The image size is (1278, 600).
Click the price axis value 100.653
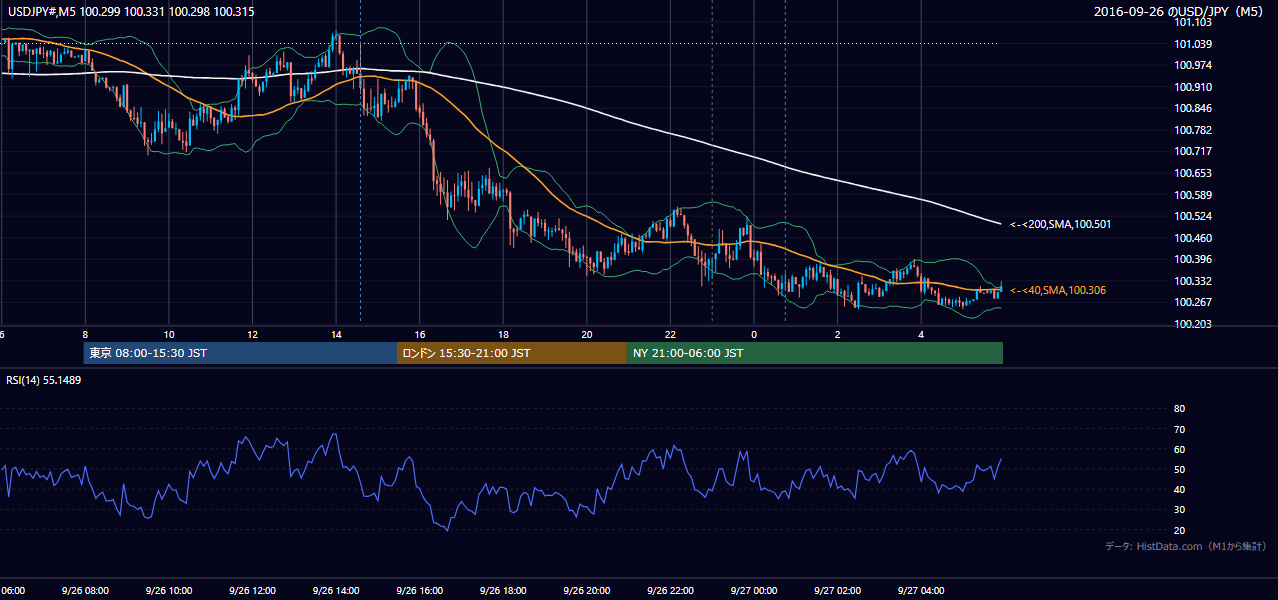tap(1192, 173)
